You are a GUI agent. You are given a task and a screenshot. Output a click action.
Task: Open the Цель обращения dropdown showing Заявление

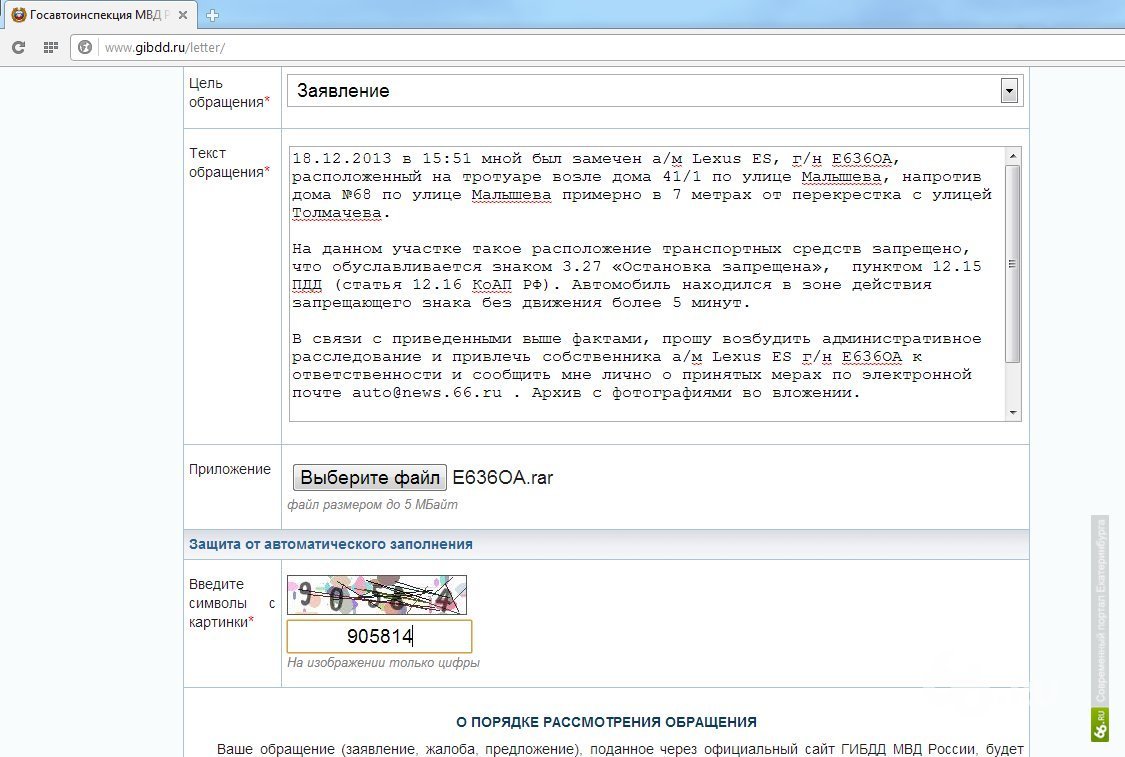point(654,91)
